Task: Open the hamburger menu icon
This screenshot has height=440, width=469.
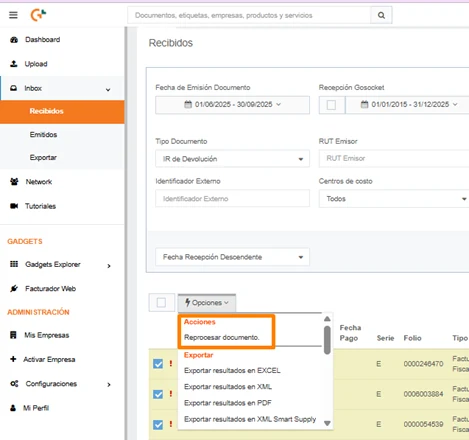Action: pyautogui.click(x=13, y=15)
